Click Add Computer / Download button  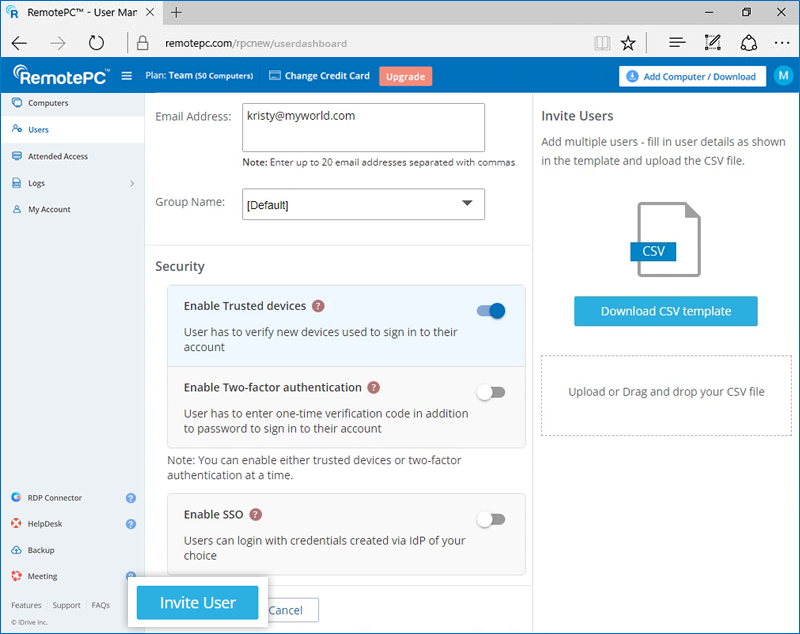[692, 77]
